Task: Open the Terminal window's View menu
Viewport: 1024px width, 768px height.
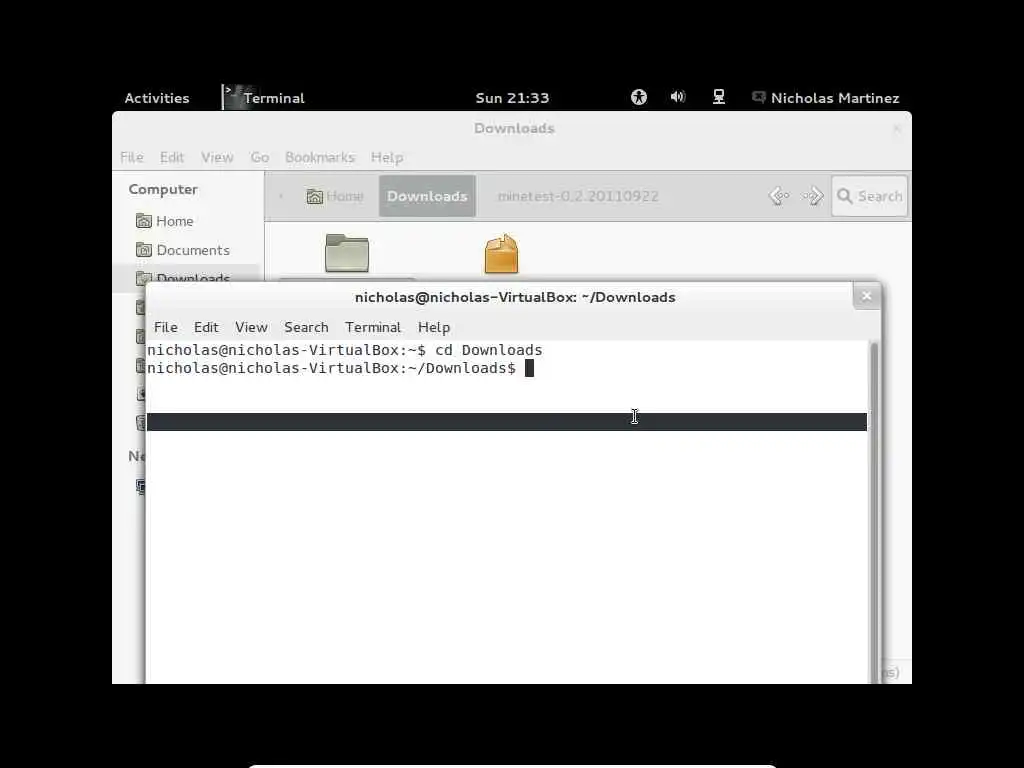Action: click(x=251, y=327)
